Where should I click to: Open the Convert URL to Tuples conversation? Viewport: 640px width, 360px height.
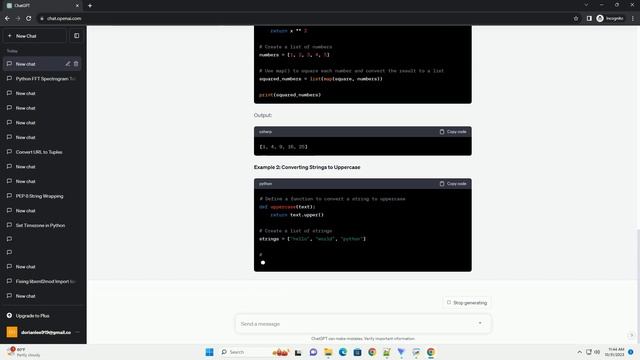(x=43, y=152)
